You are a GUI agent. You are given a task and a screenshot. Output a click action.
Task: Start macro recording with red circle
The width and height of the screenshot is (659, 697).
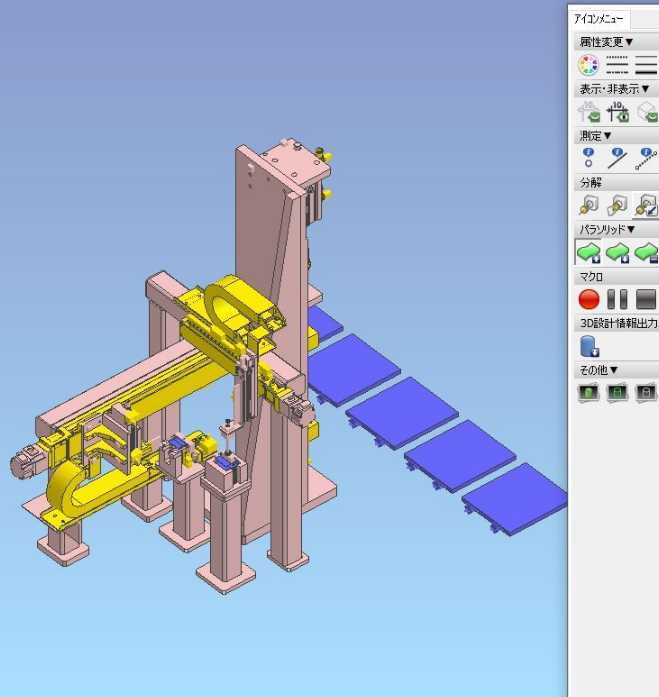tap(588, 299)
